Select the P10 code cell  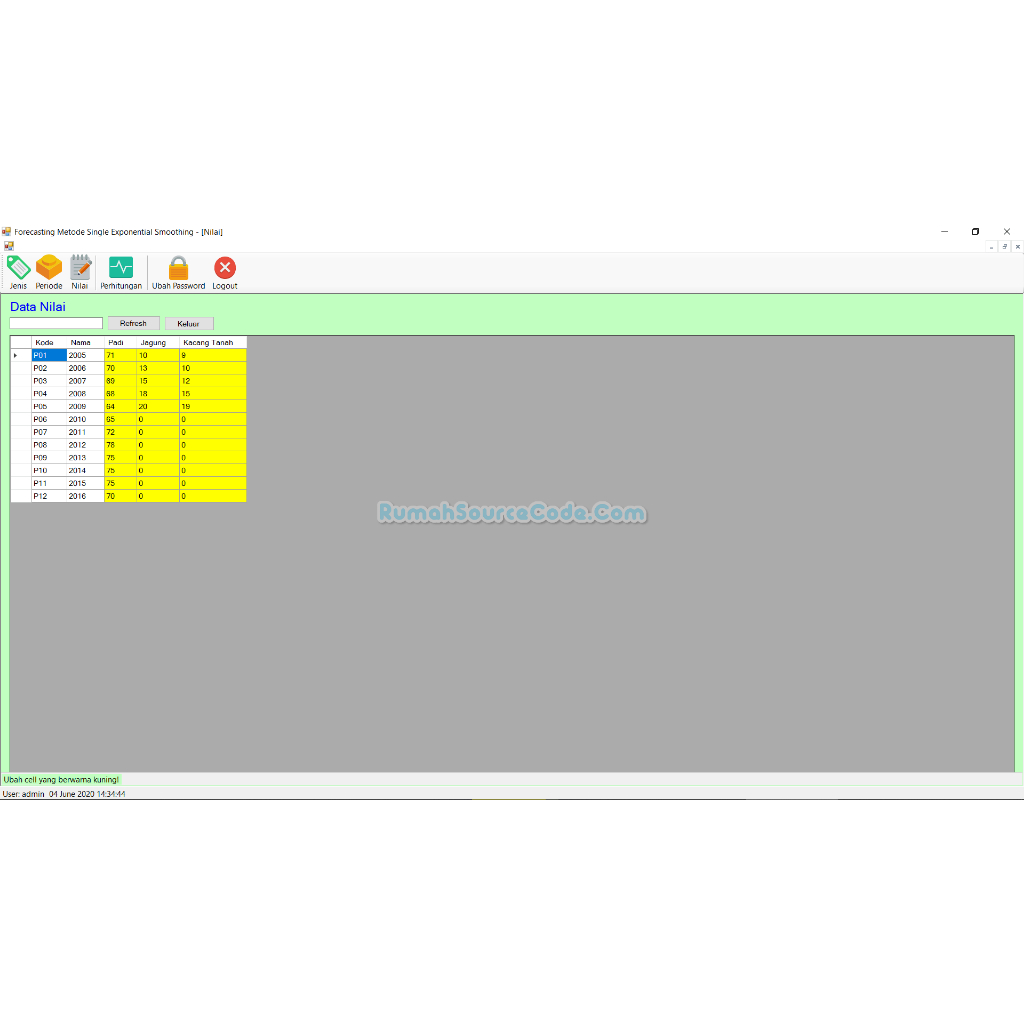[49, 470]
